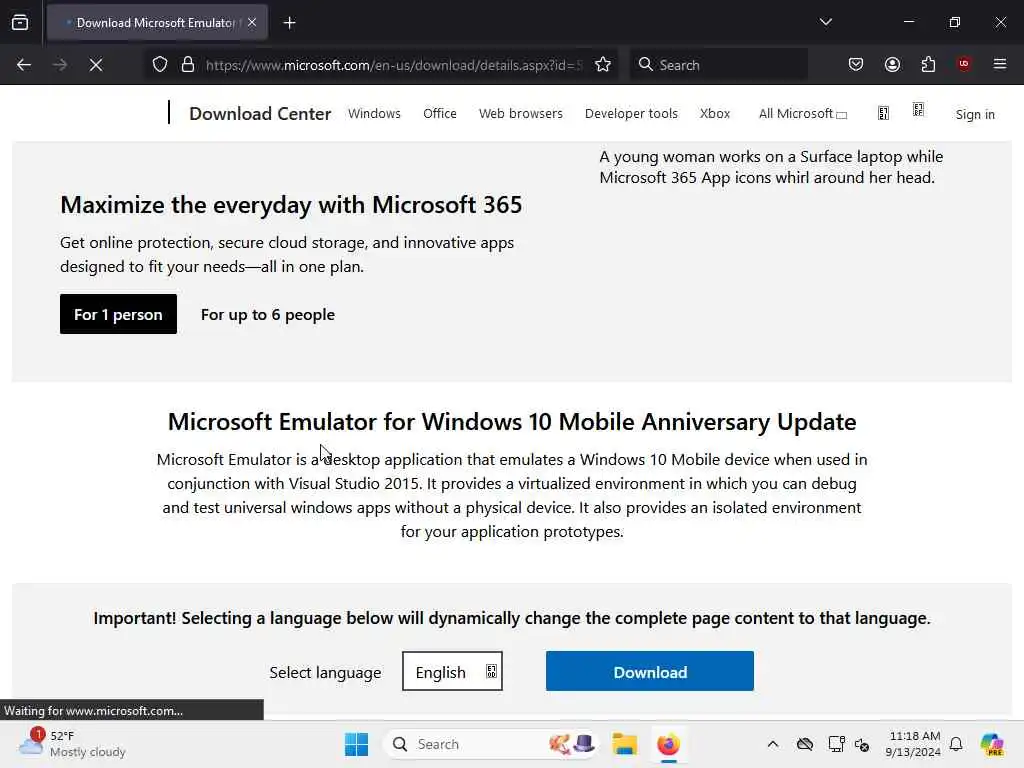Show site security padlock info
This screenshot has height=768, width=1024.
[x=188, y=65]
